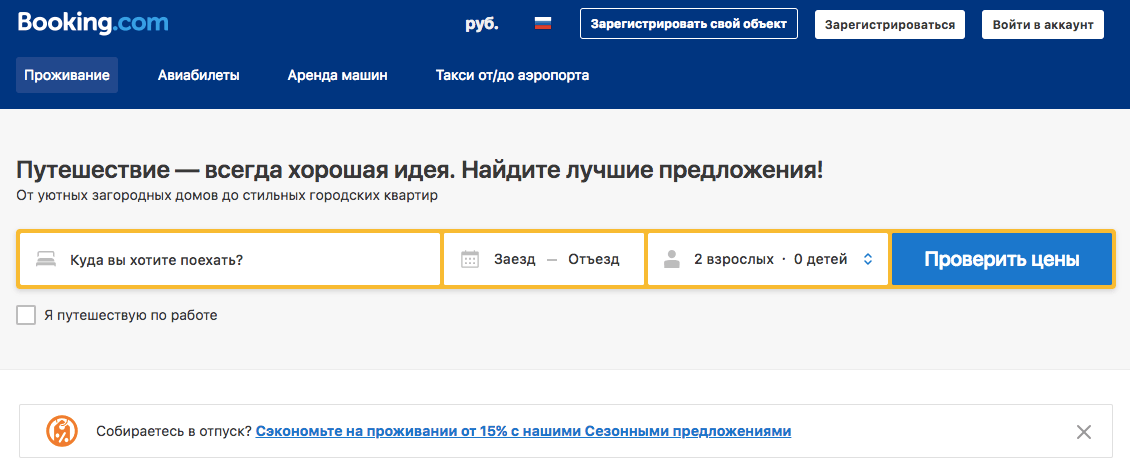Select the Проживание tab

coord(67,75)
